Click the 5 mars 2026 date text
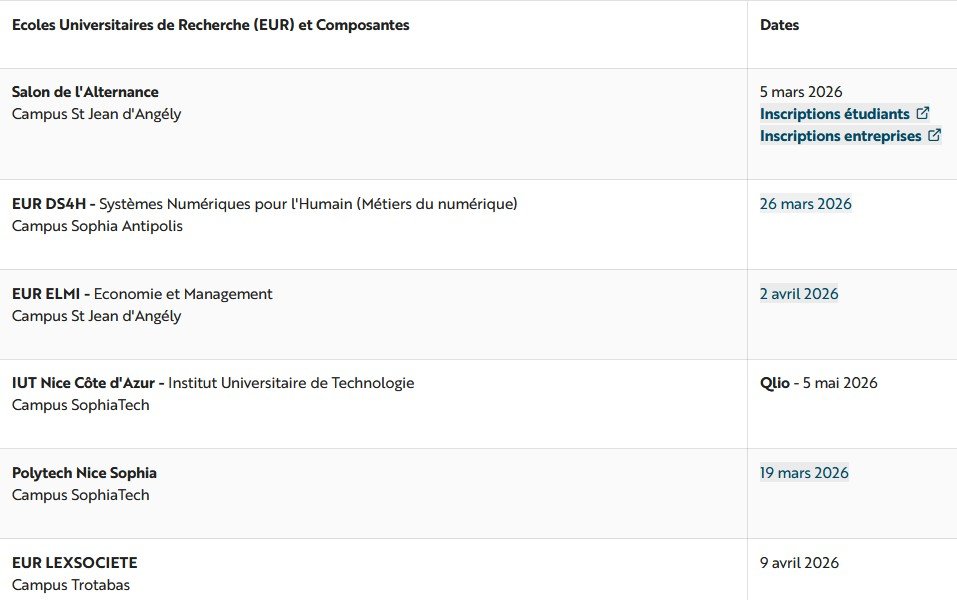957x600 pixels. tap(801, 92)
